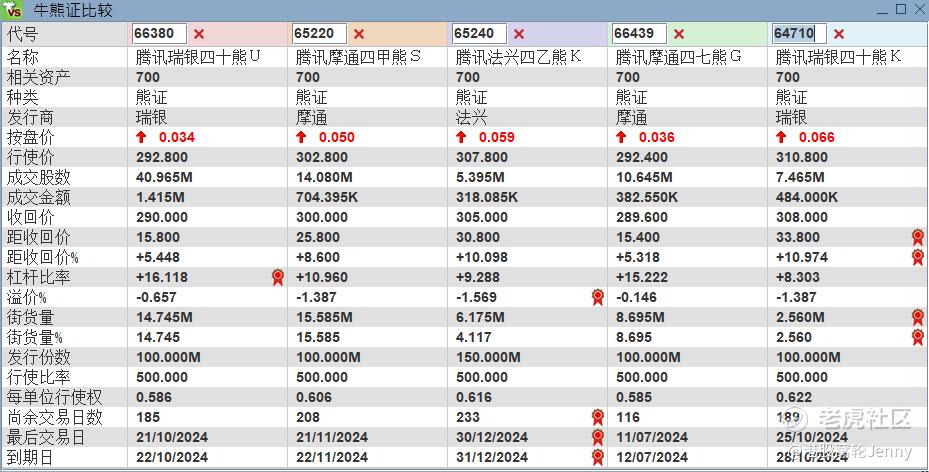
Task: Click distance to call +5.448
Action: click(x=158, y=258)
